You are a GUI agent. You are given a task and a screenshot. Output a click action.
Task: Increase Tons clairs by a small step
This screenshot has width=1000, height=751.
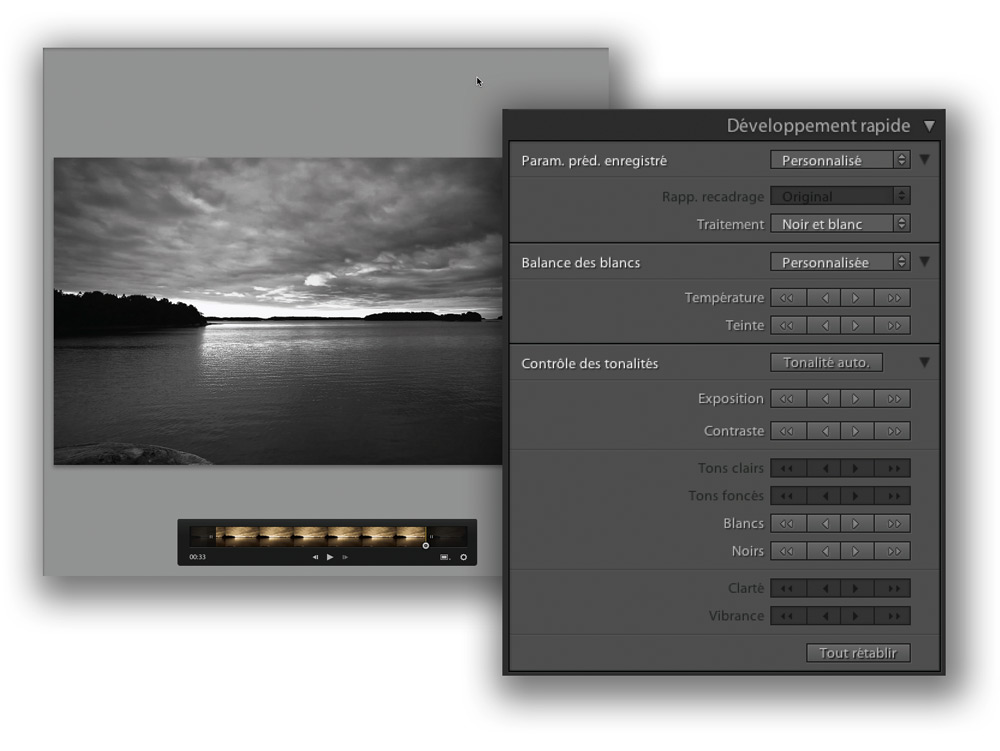tap(857, 468)
